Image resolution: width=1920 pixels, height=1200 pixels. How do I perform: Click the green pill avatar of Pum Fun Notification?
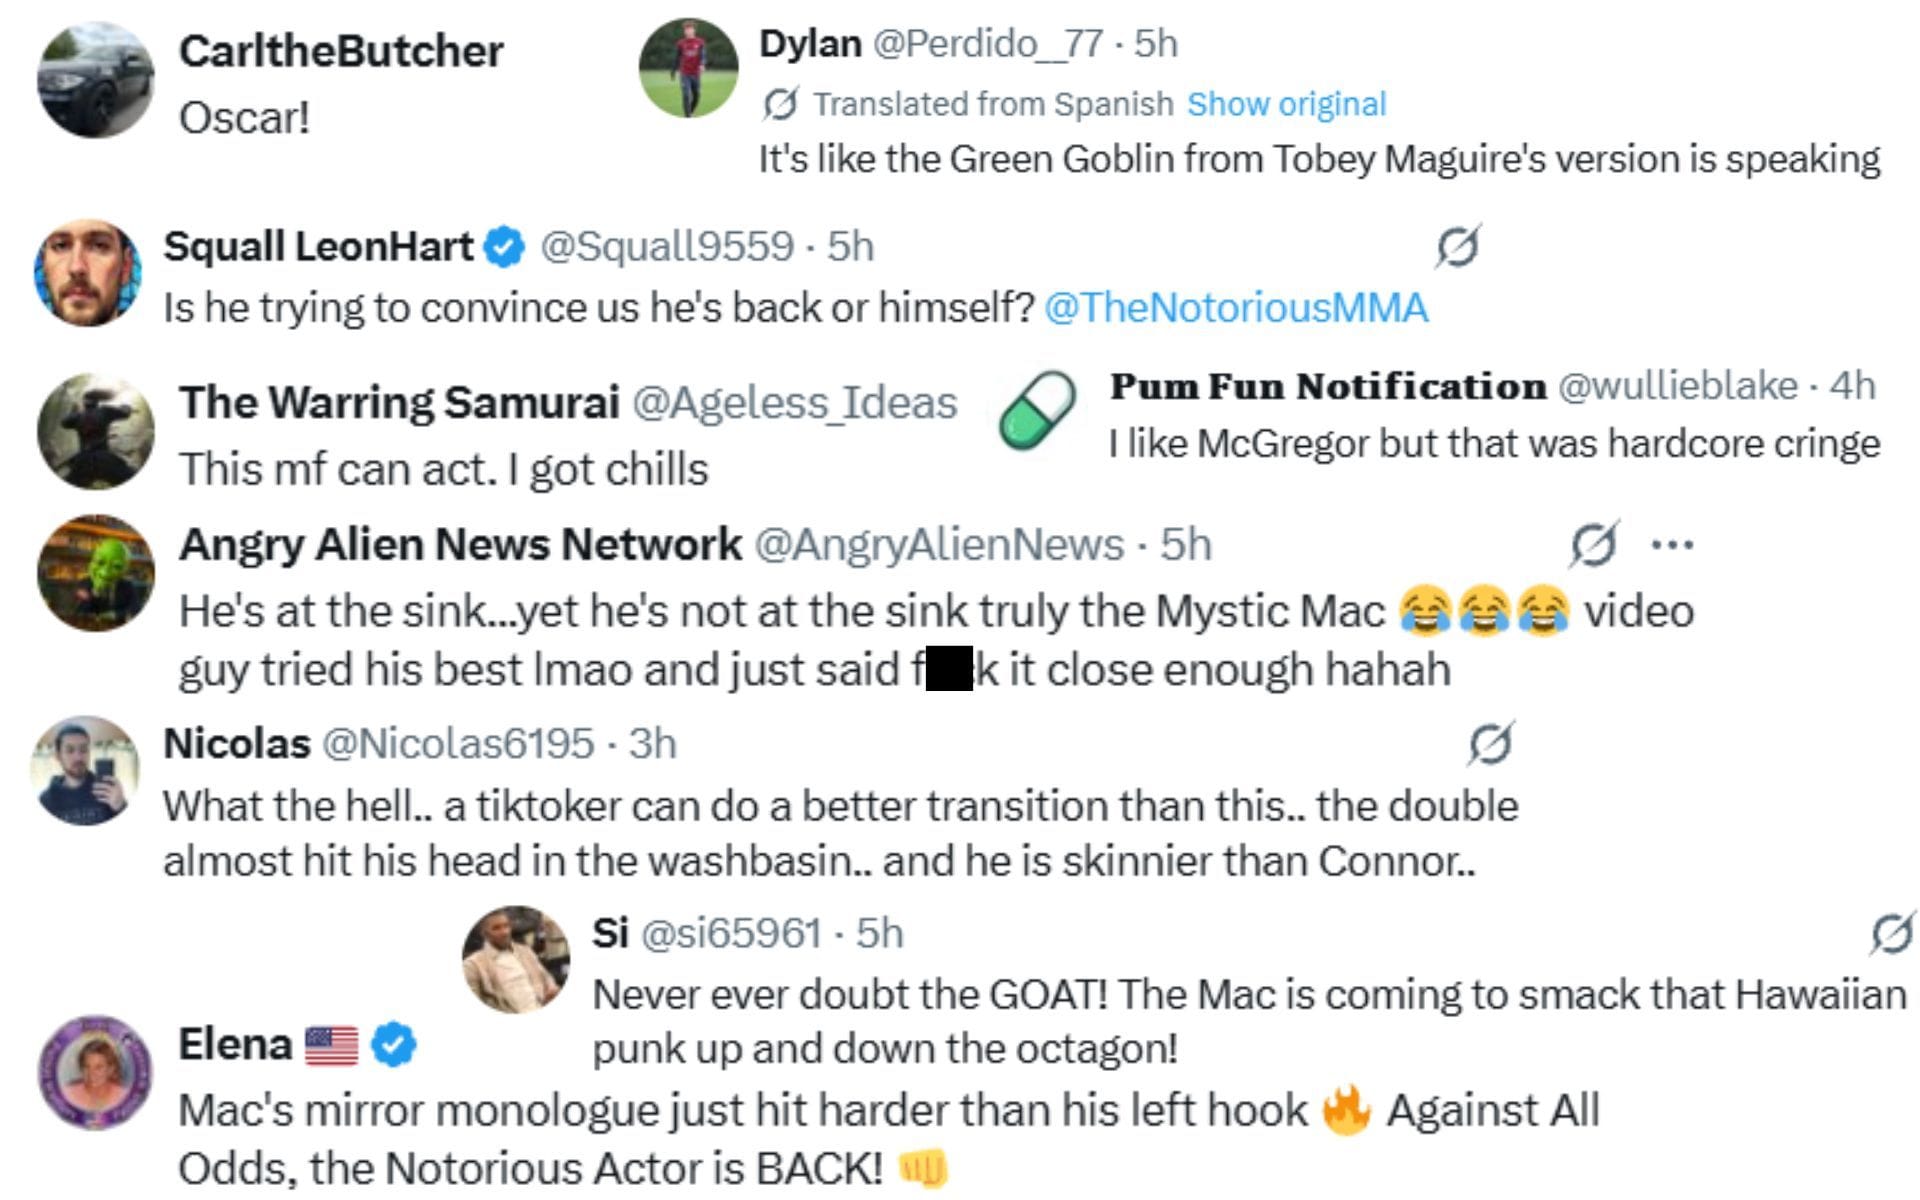1037,410
